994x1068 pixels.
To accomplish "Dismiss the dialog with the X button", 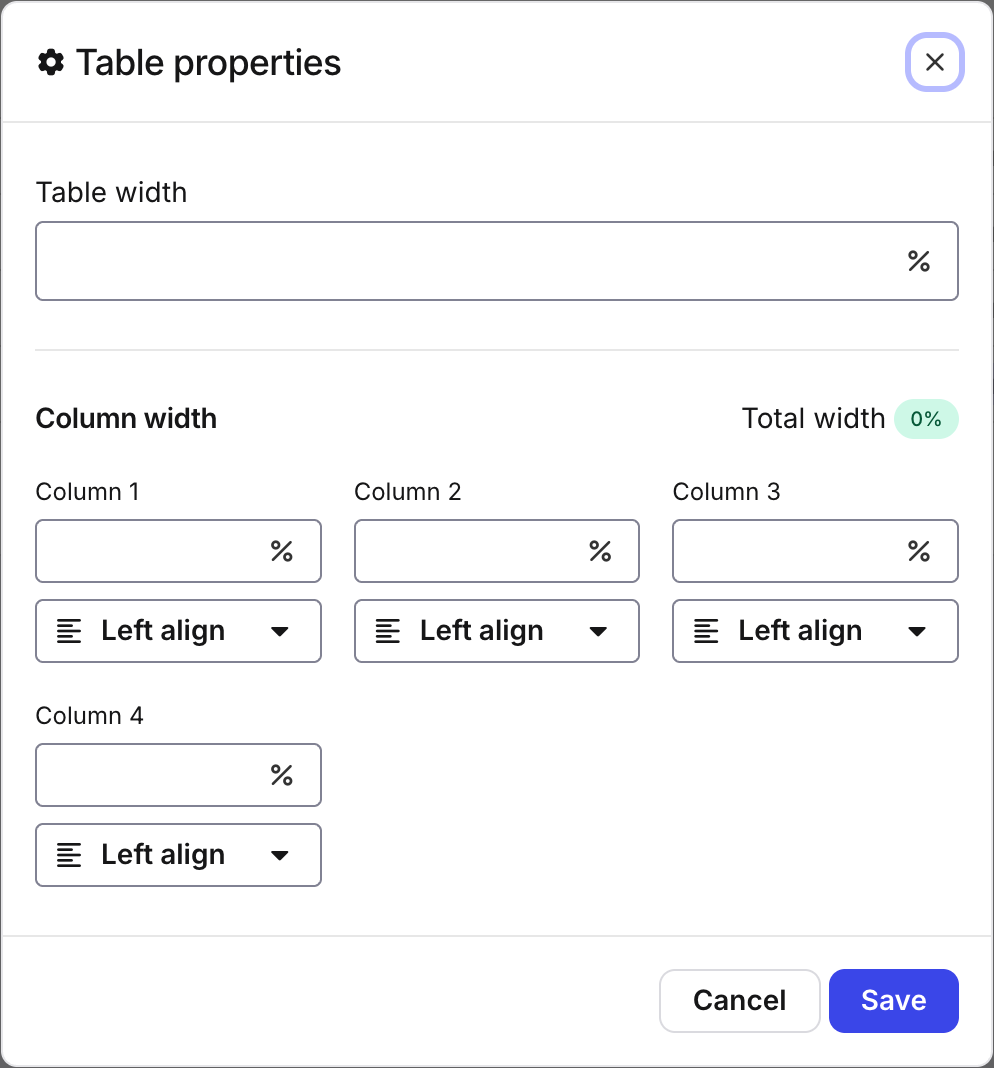I will point(934,62).
